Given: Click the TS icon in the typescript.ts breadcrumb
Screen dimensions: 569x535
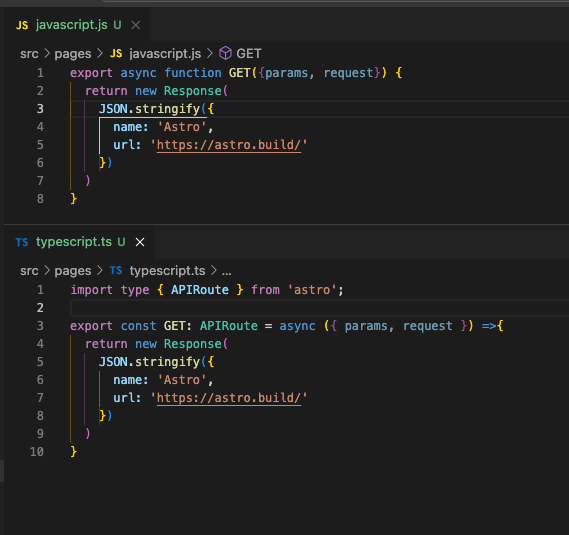Looking at the screenshot, I should [116, 270].
